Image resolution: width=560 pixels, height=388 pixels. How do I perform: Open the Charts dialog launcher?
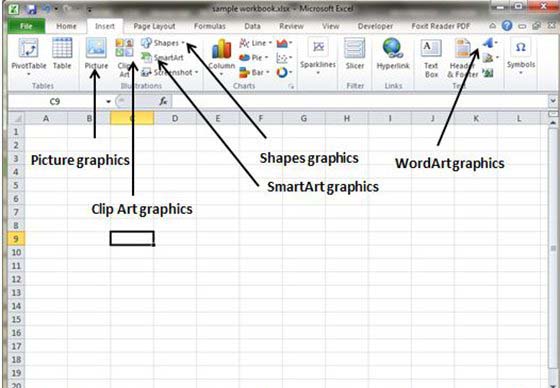click(291, 86)
